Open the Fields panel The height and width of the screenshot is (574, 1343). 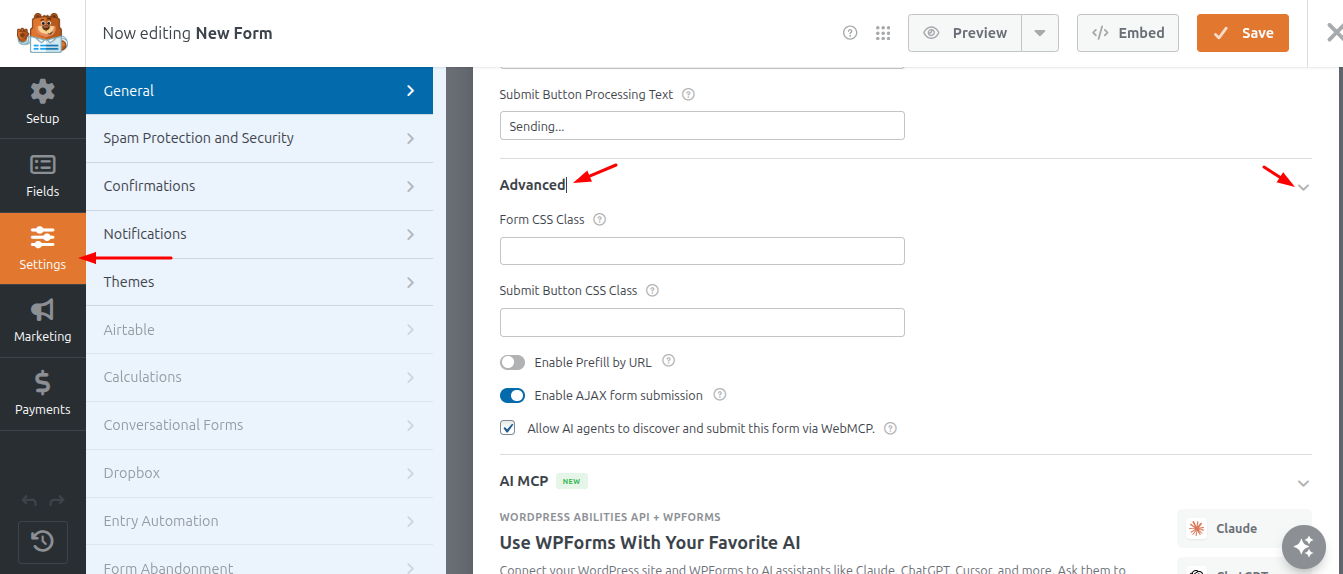[x=43, y=176]
